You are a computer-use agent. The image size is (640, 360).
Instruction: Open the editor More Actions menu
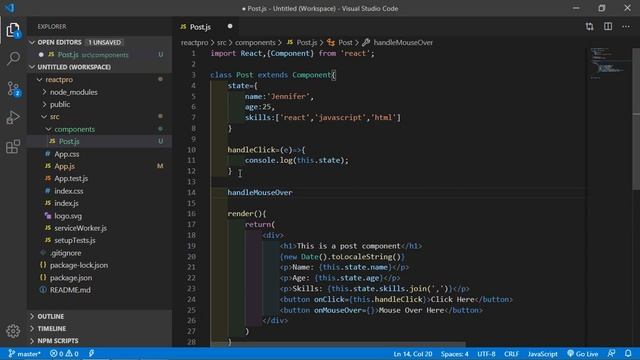pos(626,27)
